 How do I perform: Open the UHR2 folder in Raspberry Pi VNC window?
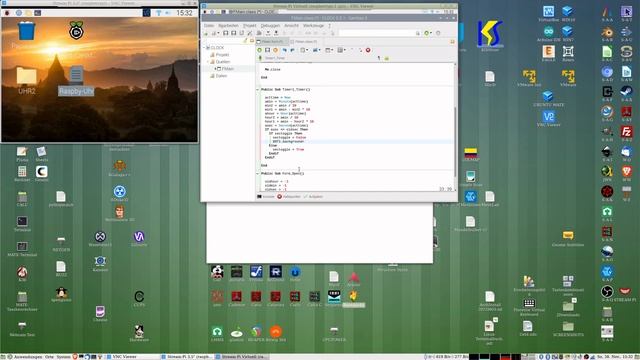[27, 81]
